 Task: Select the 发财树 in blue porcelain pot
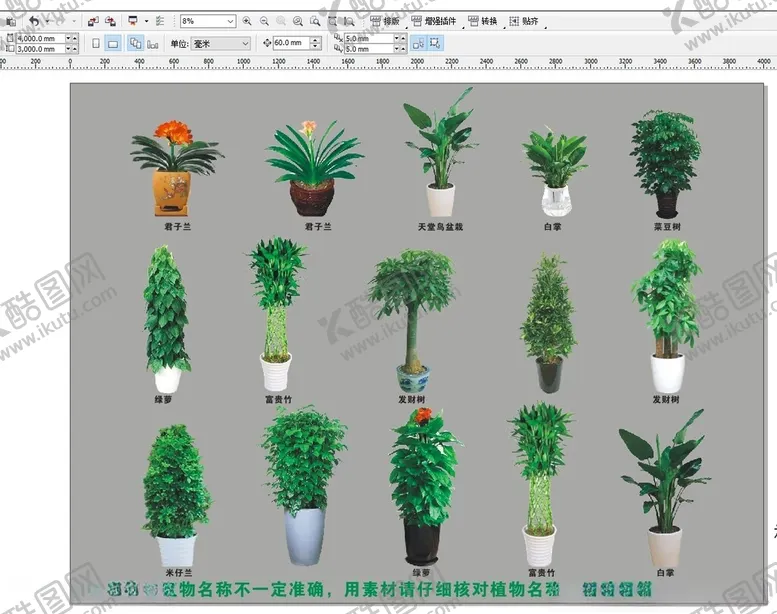coord(411,321)
